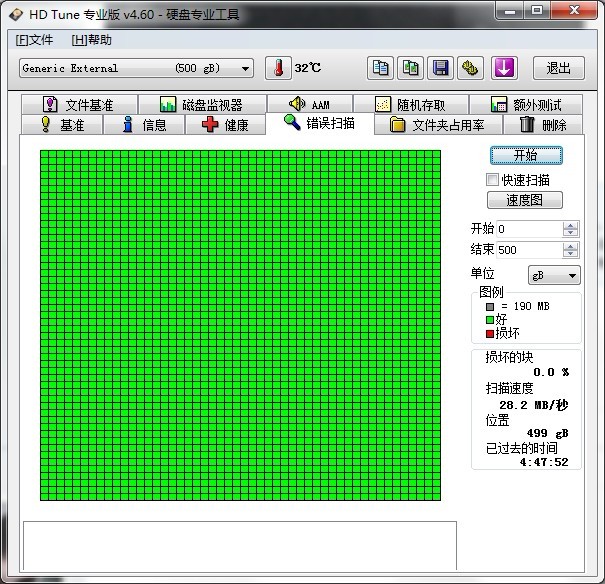This screenshot has width=605, height=584.
Task: Click the empty log text box
Action: pyautogui.click(x=240, y=545)
